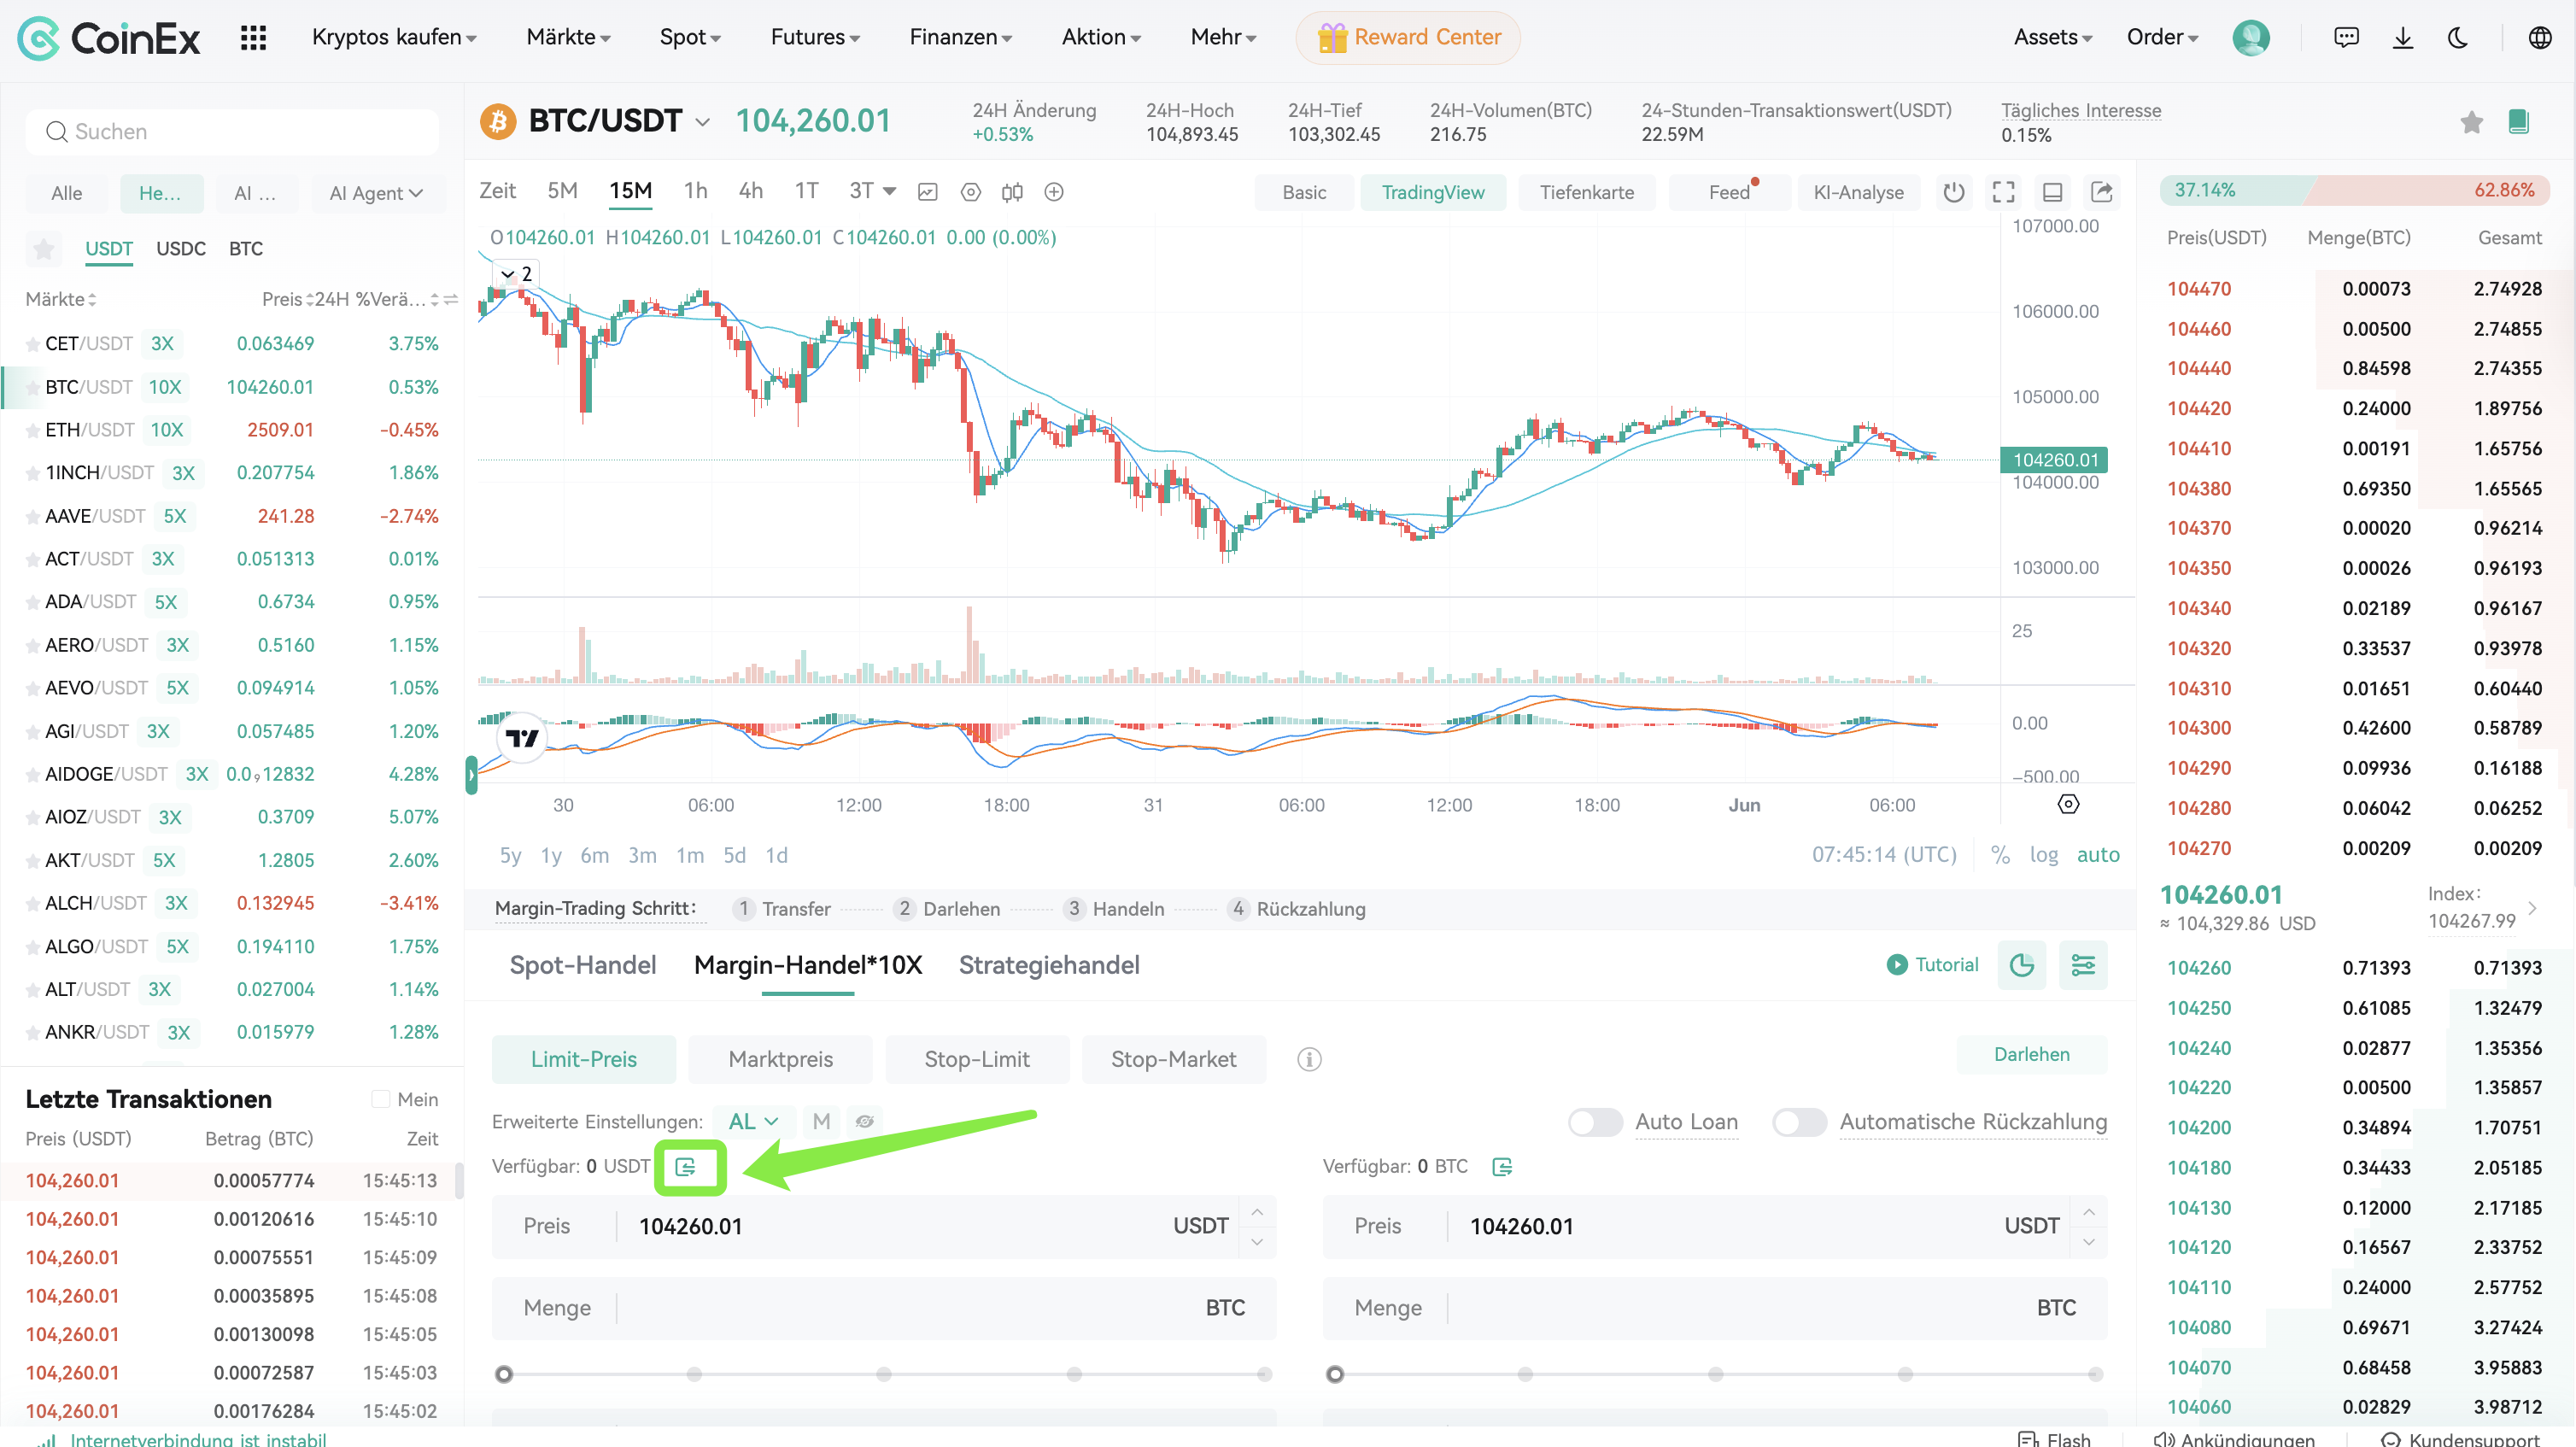Image resolution: width=2576 pixels, height=1447 pixels.
Task: Open order type info icon
Action: pyautogui.click(x=1309, y=1059)
